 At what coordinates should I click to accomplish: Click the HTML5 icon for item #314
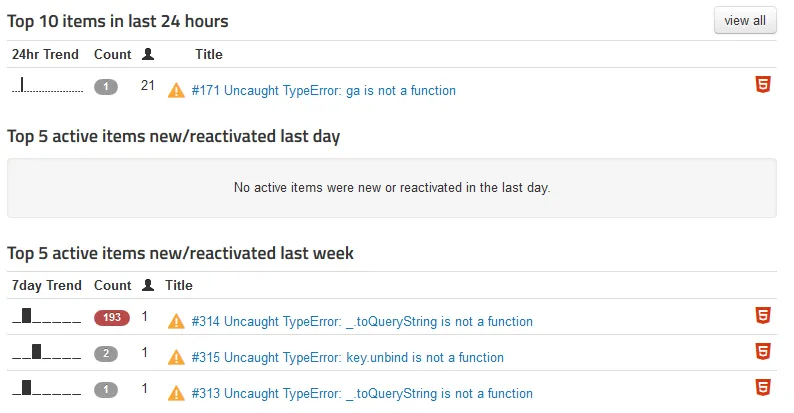[x=762, y=316]
